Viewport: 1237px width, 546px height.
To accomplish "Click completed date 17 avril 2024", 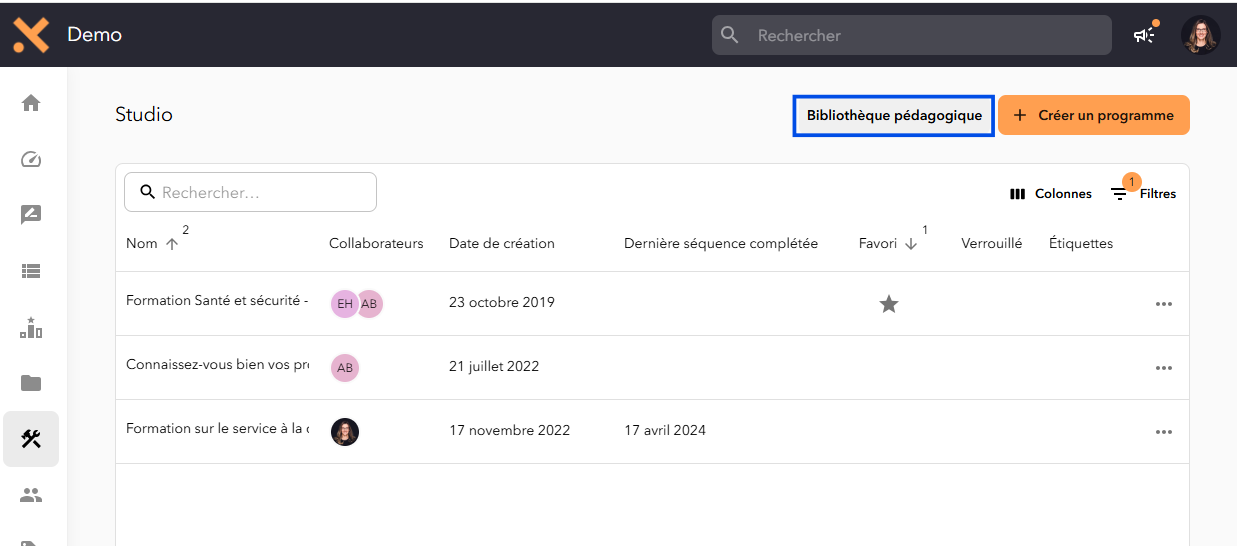I will point(665,430).
